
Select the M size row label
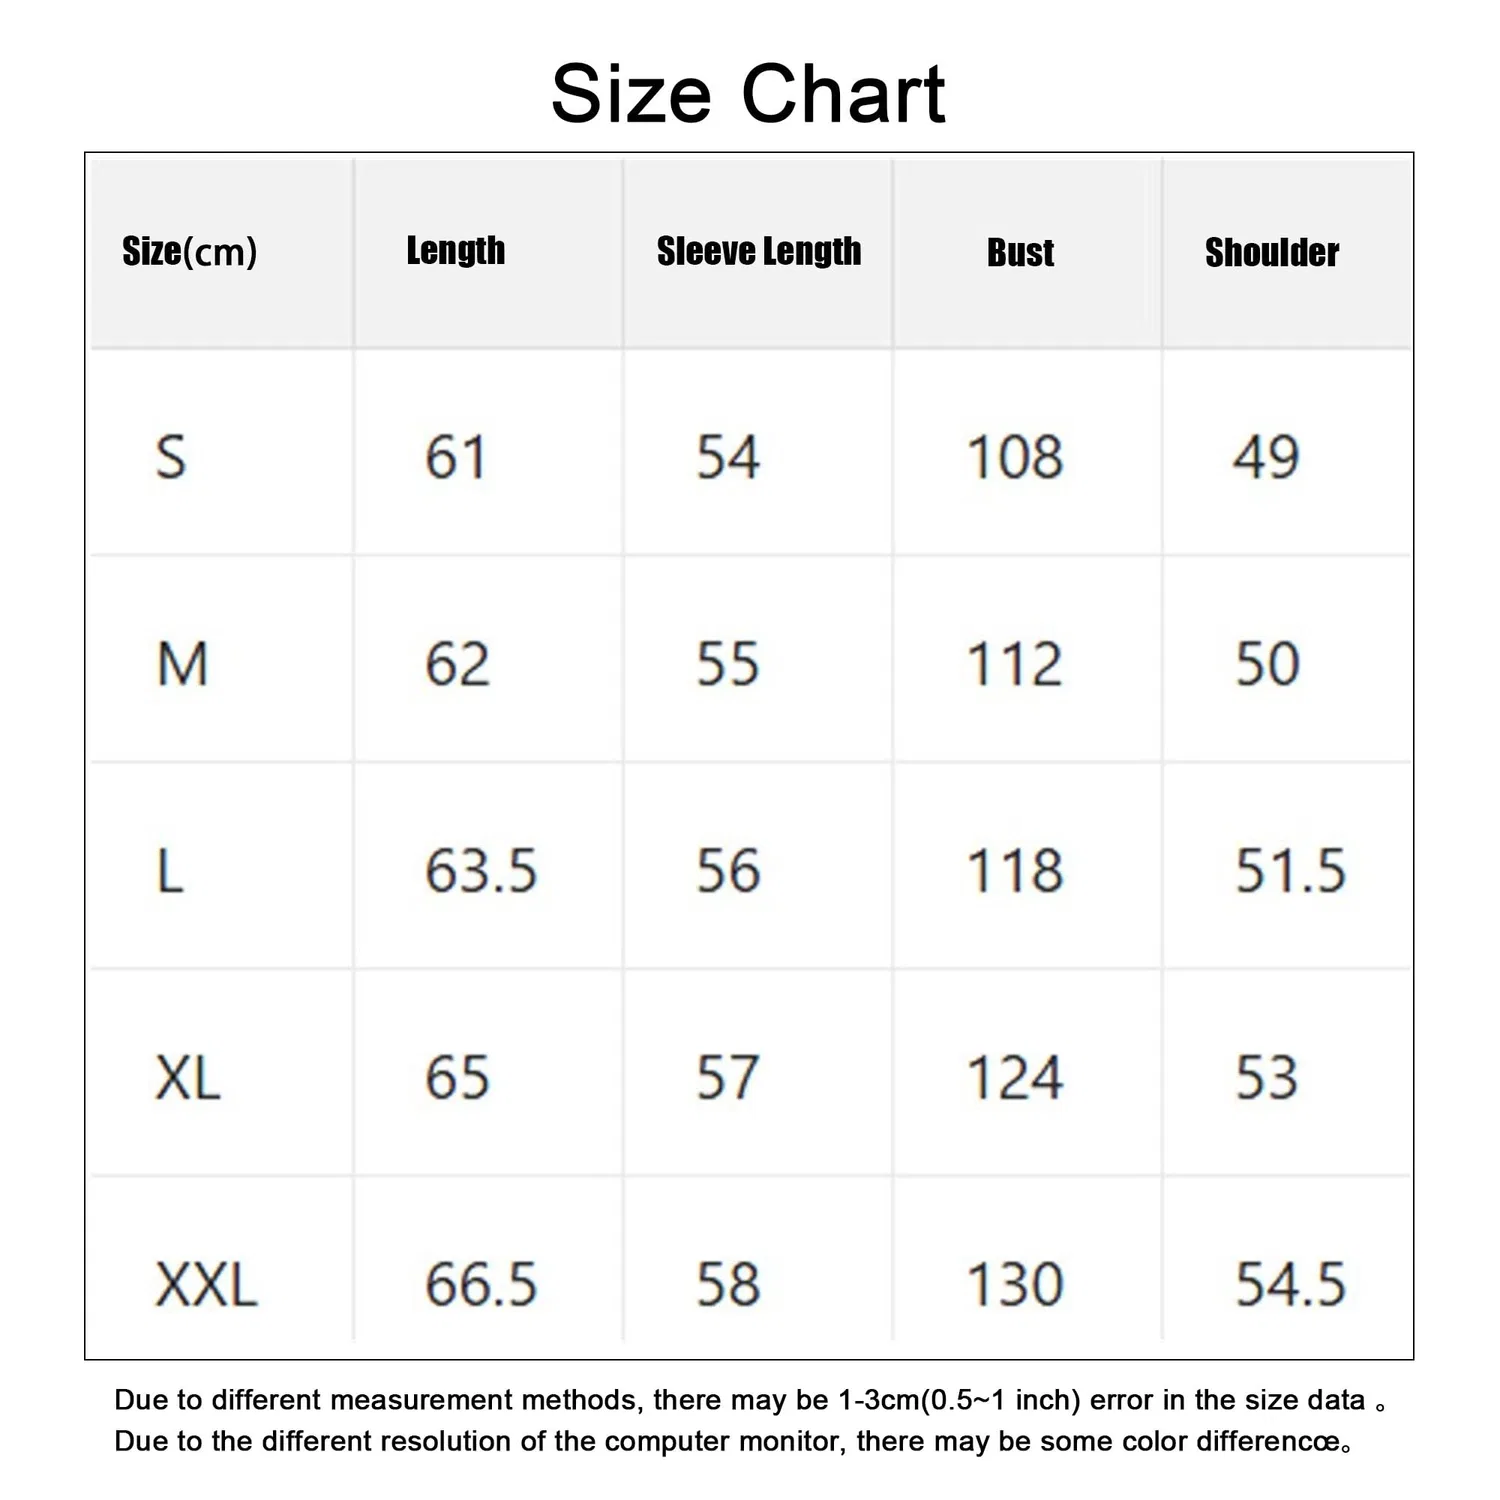pos(183,664)
